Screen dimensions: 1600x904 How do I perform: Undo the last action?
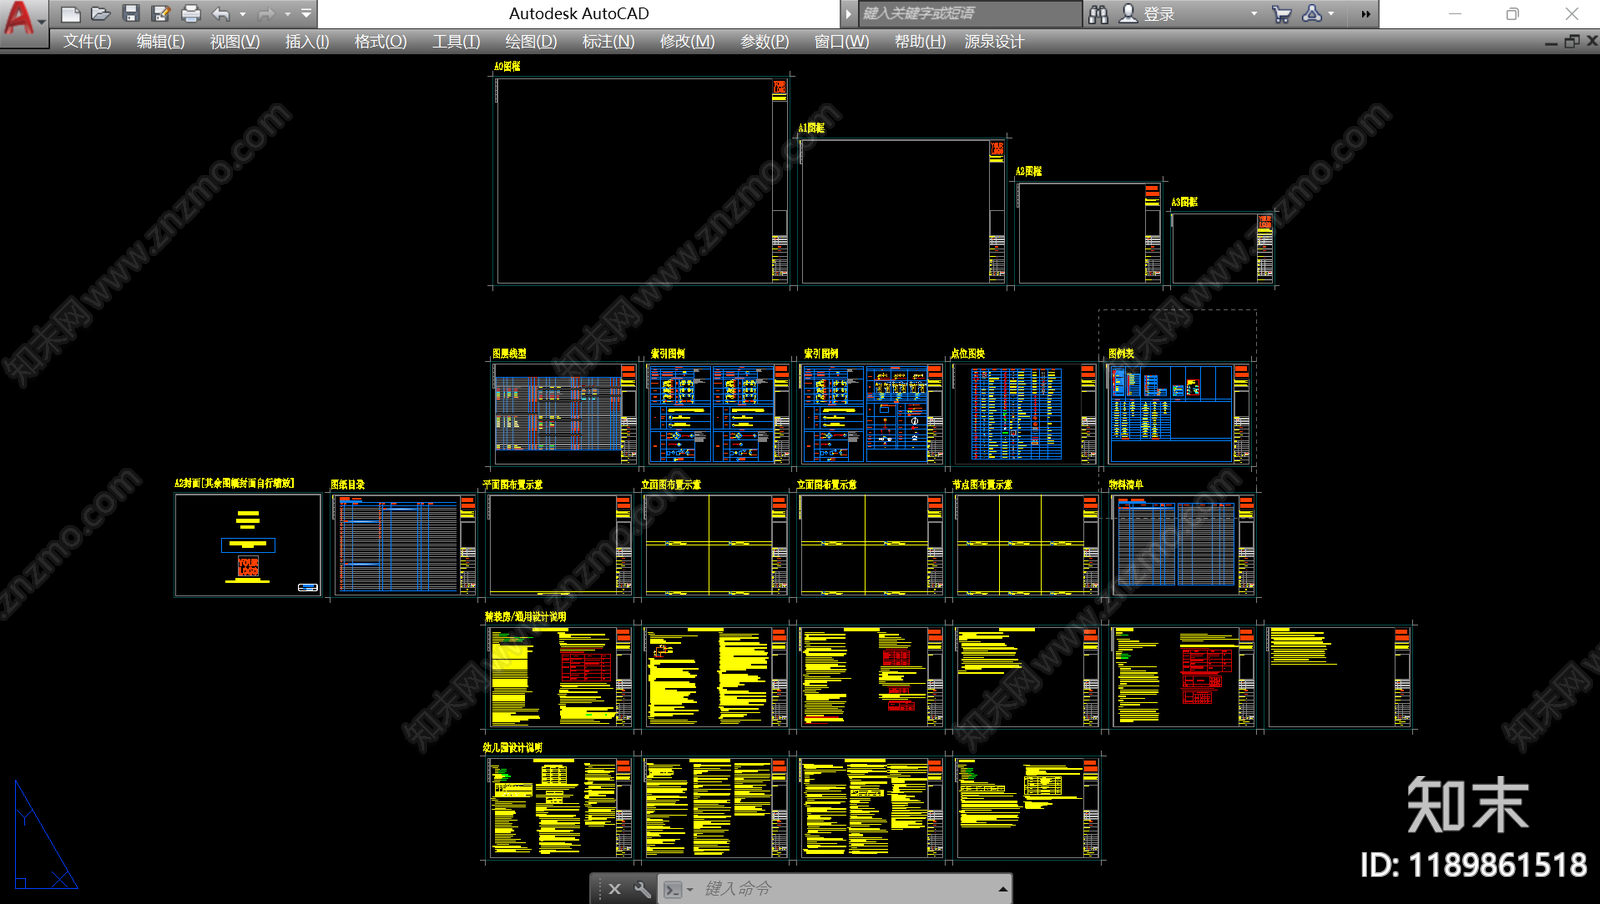[221, 14]
